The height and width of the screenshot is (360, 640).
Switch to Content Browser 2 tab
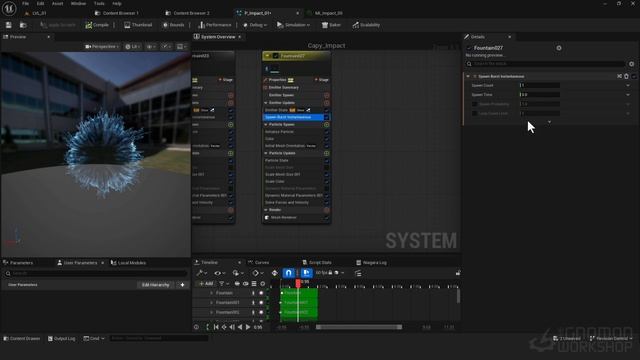point(188,13)
